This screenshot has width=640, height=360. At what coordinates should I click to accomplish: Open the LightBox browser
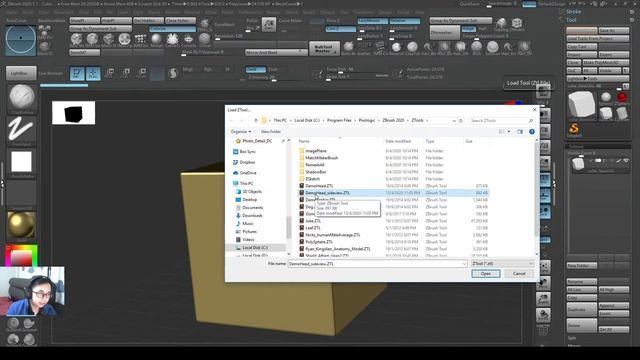(x=21, y=73)
